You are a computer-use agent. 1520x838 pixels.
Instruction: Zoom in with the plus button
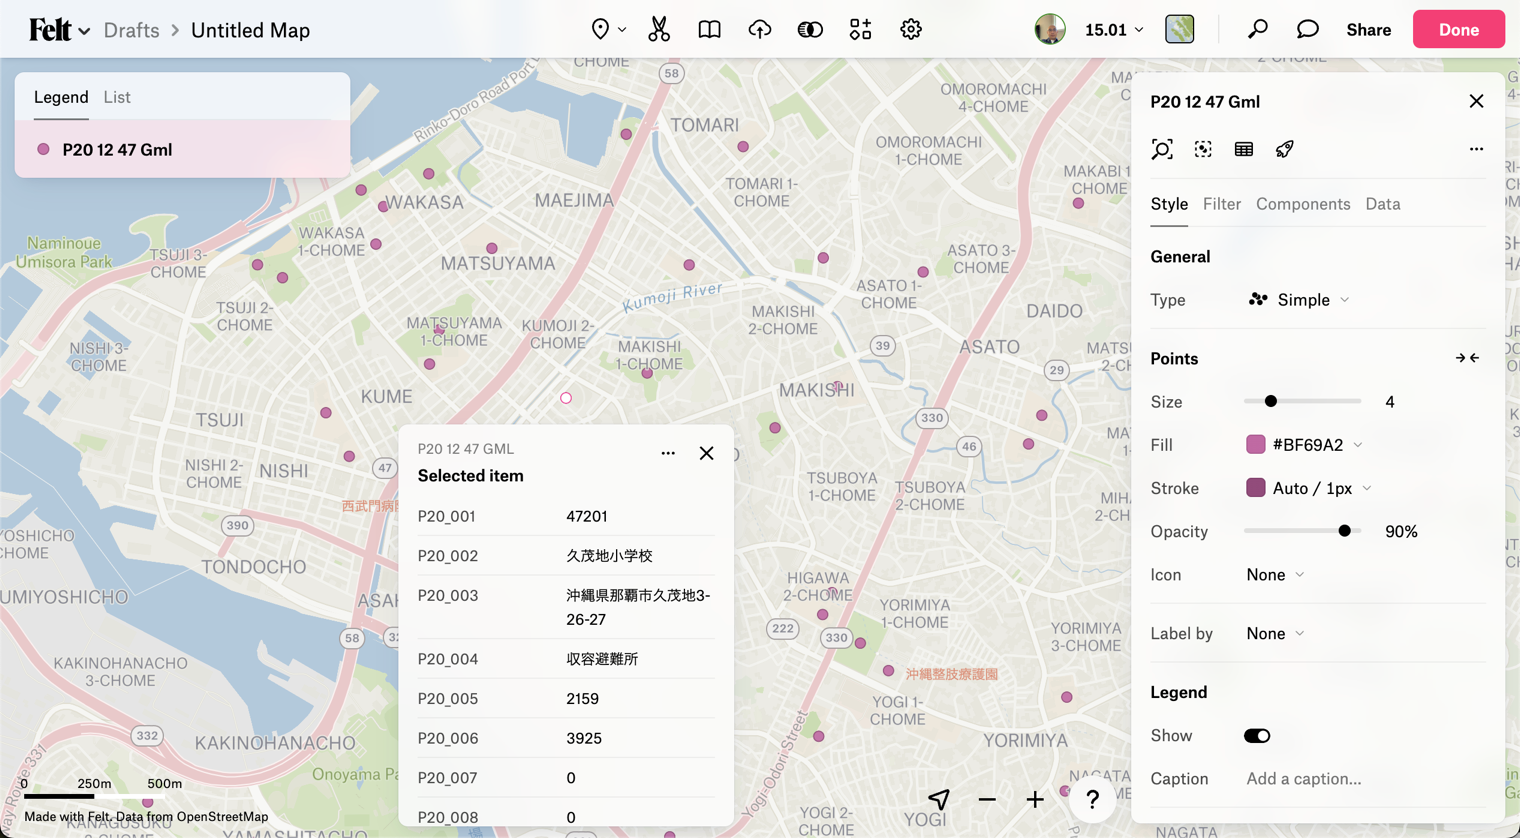point(1035,800)
